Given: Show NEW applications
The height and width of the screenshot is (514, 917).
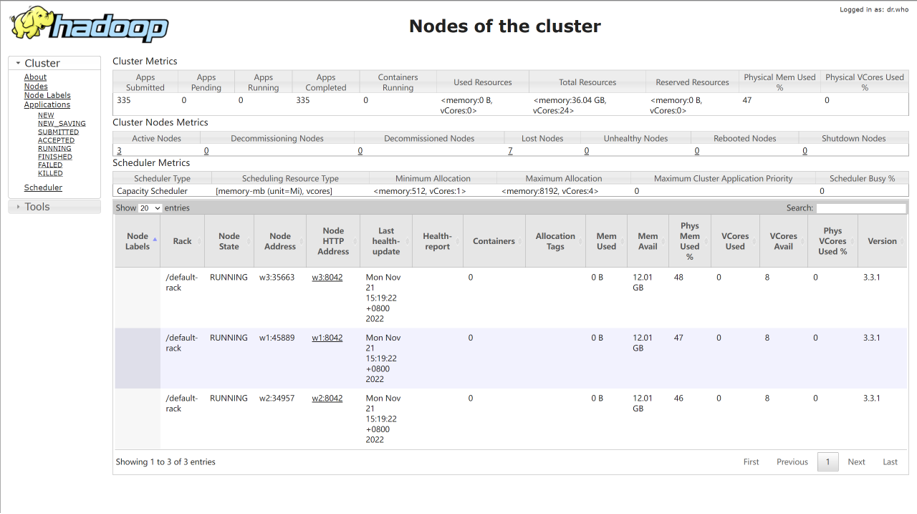Looking at the screenshot, I should (46, 116).
